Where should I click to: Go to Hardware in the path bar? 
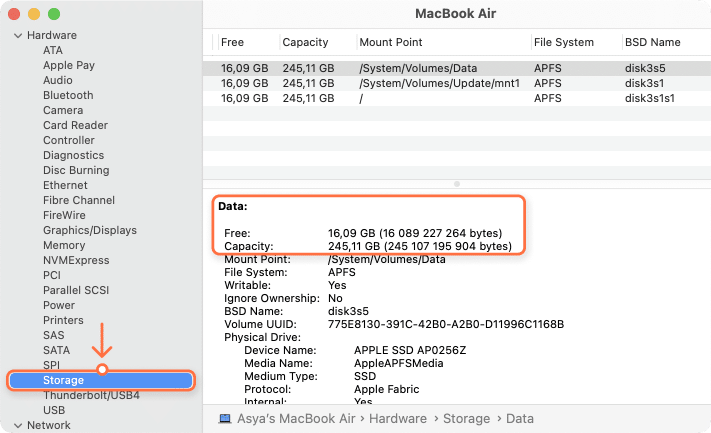(x=398, y=418)
